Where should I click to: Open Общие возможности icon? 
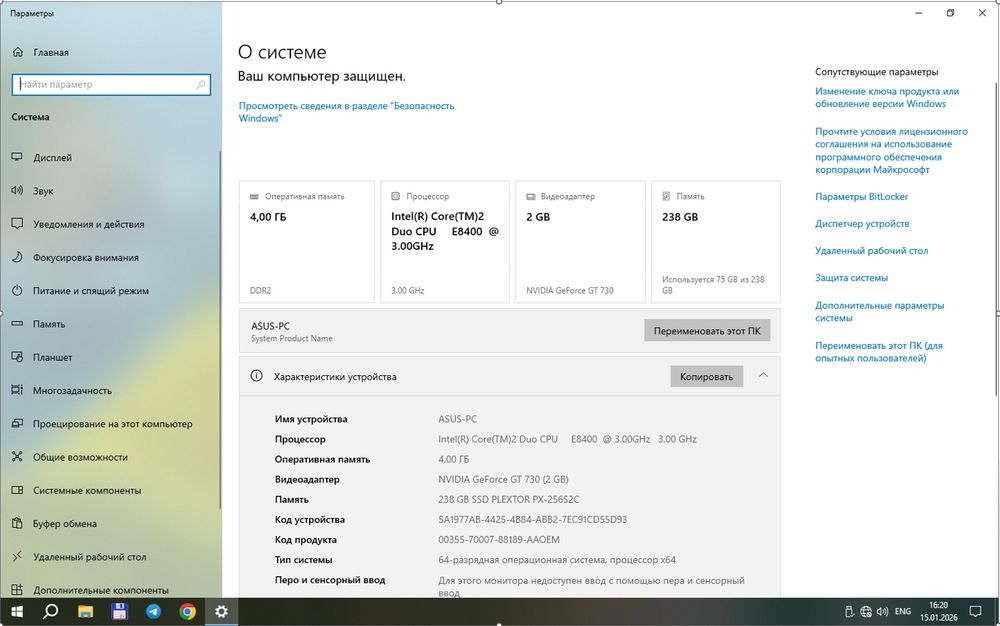coord(18,456)
